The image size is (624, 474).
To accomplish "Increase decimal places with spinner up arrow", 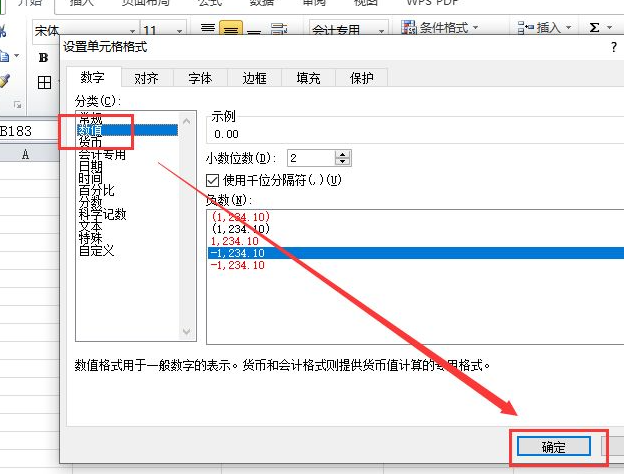I will (x=343, y=154).
